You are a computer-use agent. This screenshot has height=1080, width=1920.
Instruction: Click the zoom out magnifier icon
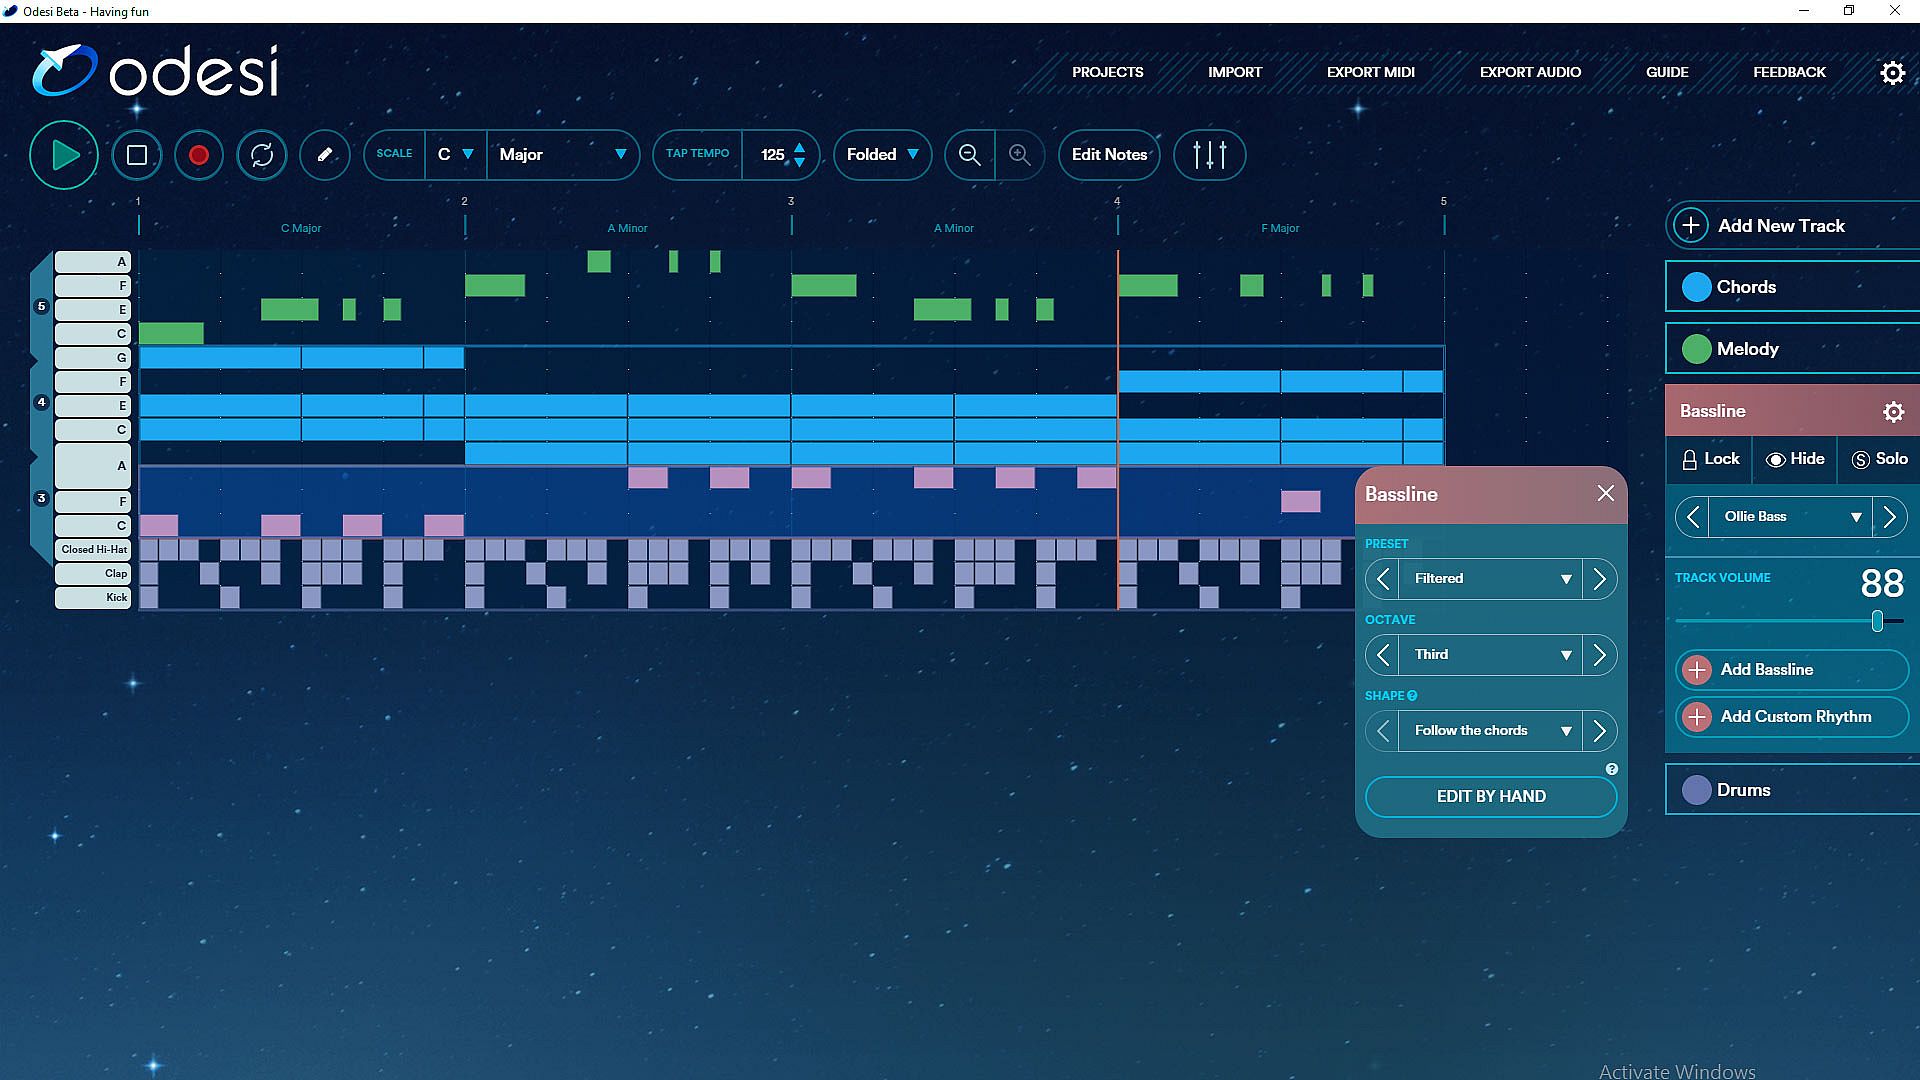969,155
